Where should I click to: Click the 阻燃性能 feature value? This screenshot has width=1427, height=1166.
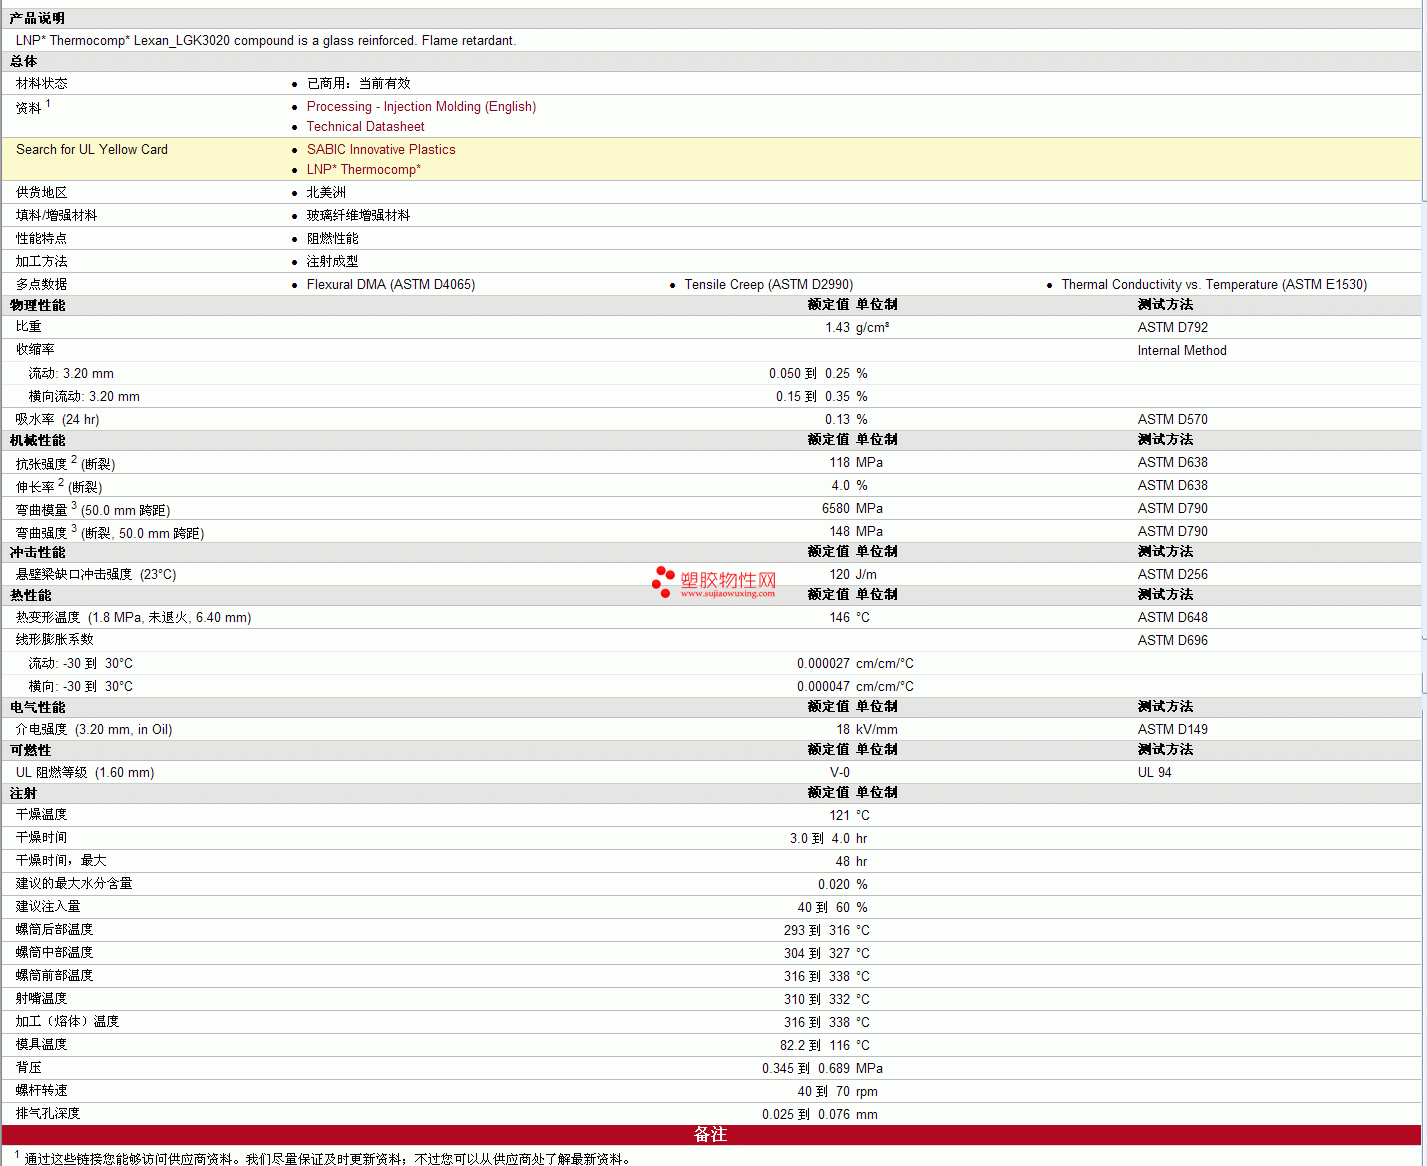(332, 239)
